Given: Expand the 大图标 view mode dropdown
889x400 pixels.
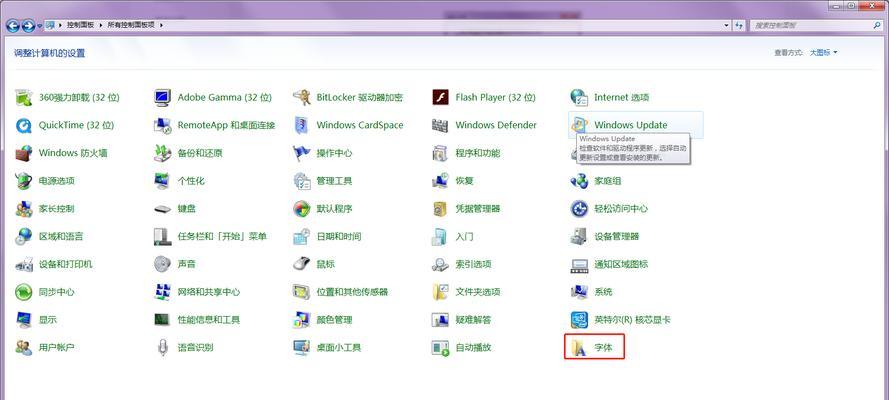Looking at the screenshot, I should pyautogui.click(x=823, y=53).
